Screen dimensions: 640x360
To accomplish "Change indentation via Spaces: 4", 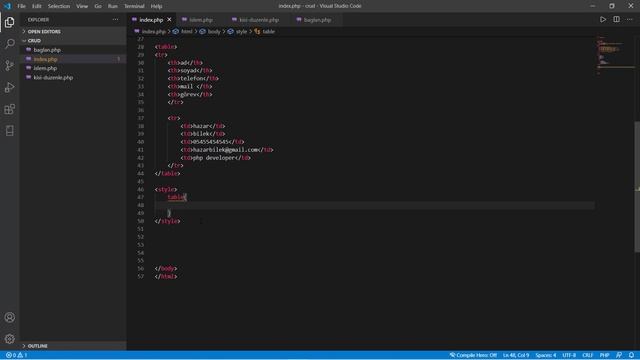I will [x=546, y=355].
